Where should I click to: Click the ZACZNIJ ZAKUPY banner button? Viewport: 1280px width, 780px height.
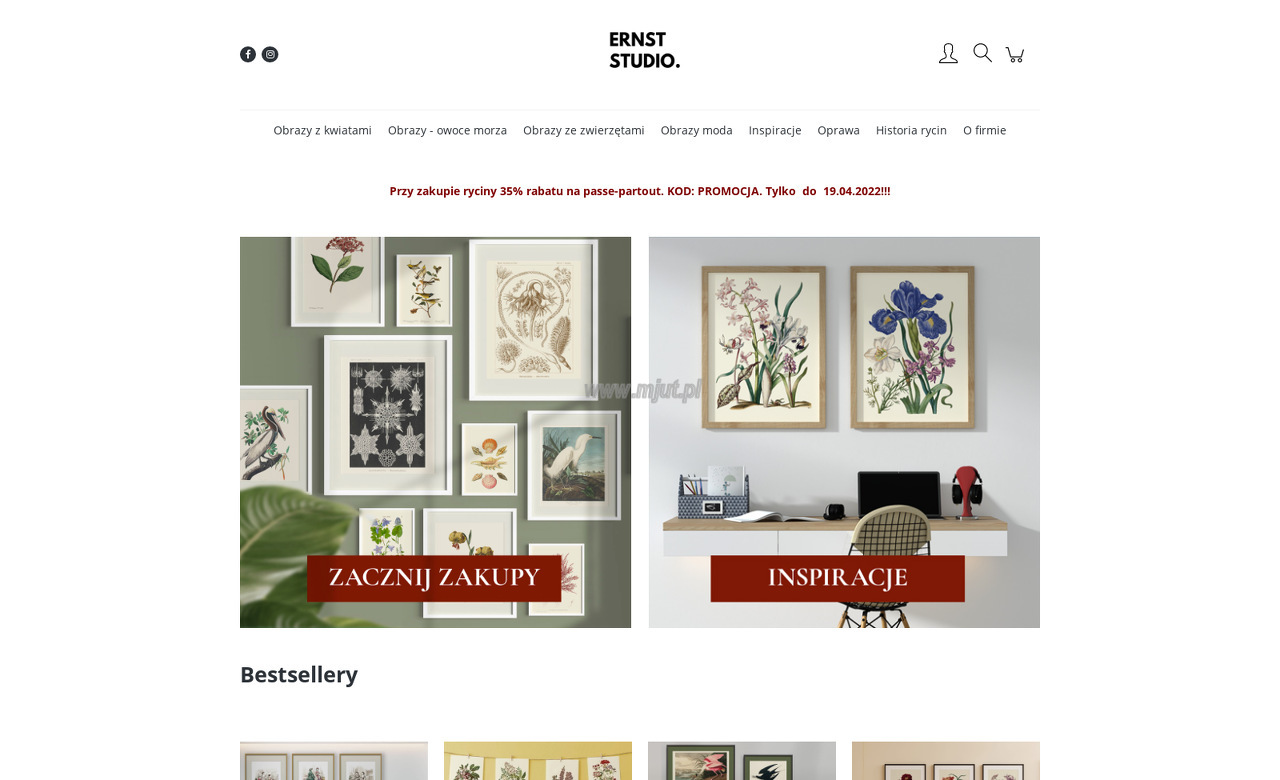click(434, 578)
